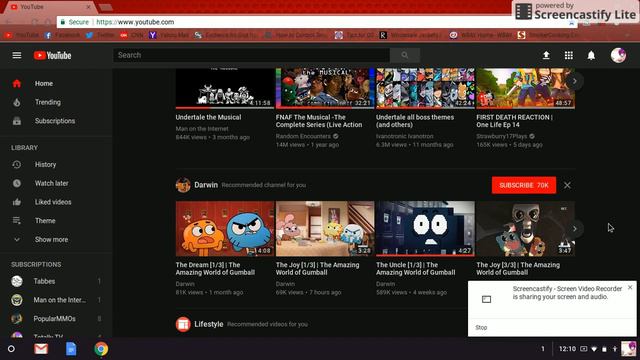
Task: Open Ivanotronic Ivanotron channel link
Action: [404, 136]
